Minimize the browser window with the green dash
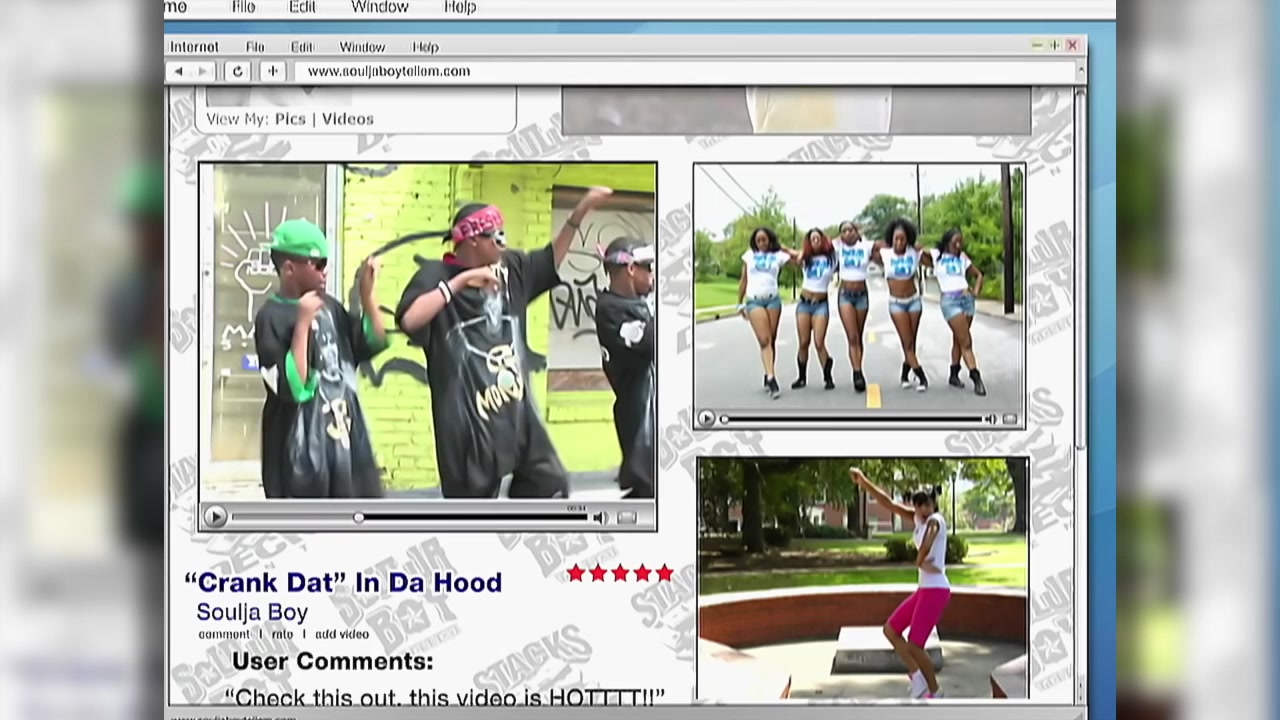1280x720 pixels. click(1037, 46)
